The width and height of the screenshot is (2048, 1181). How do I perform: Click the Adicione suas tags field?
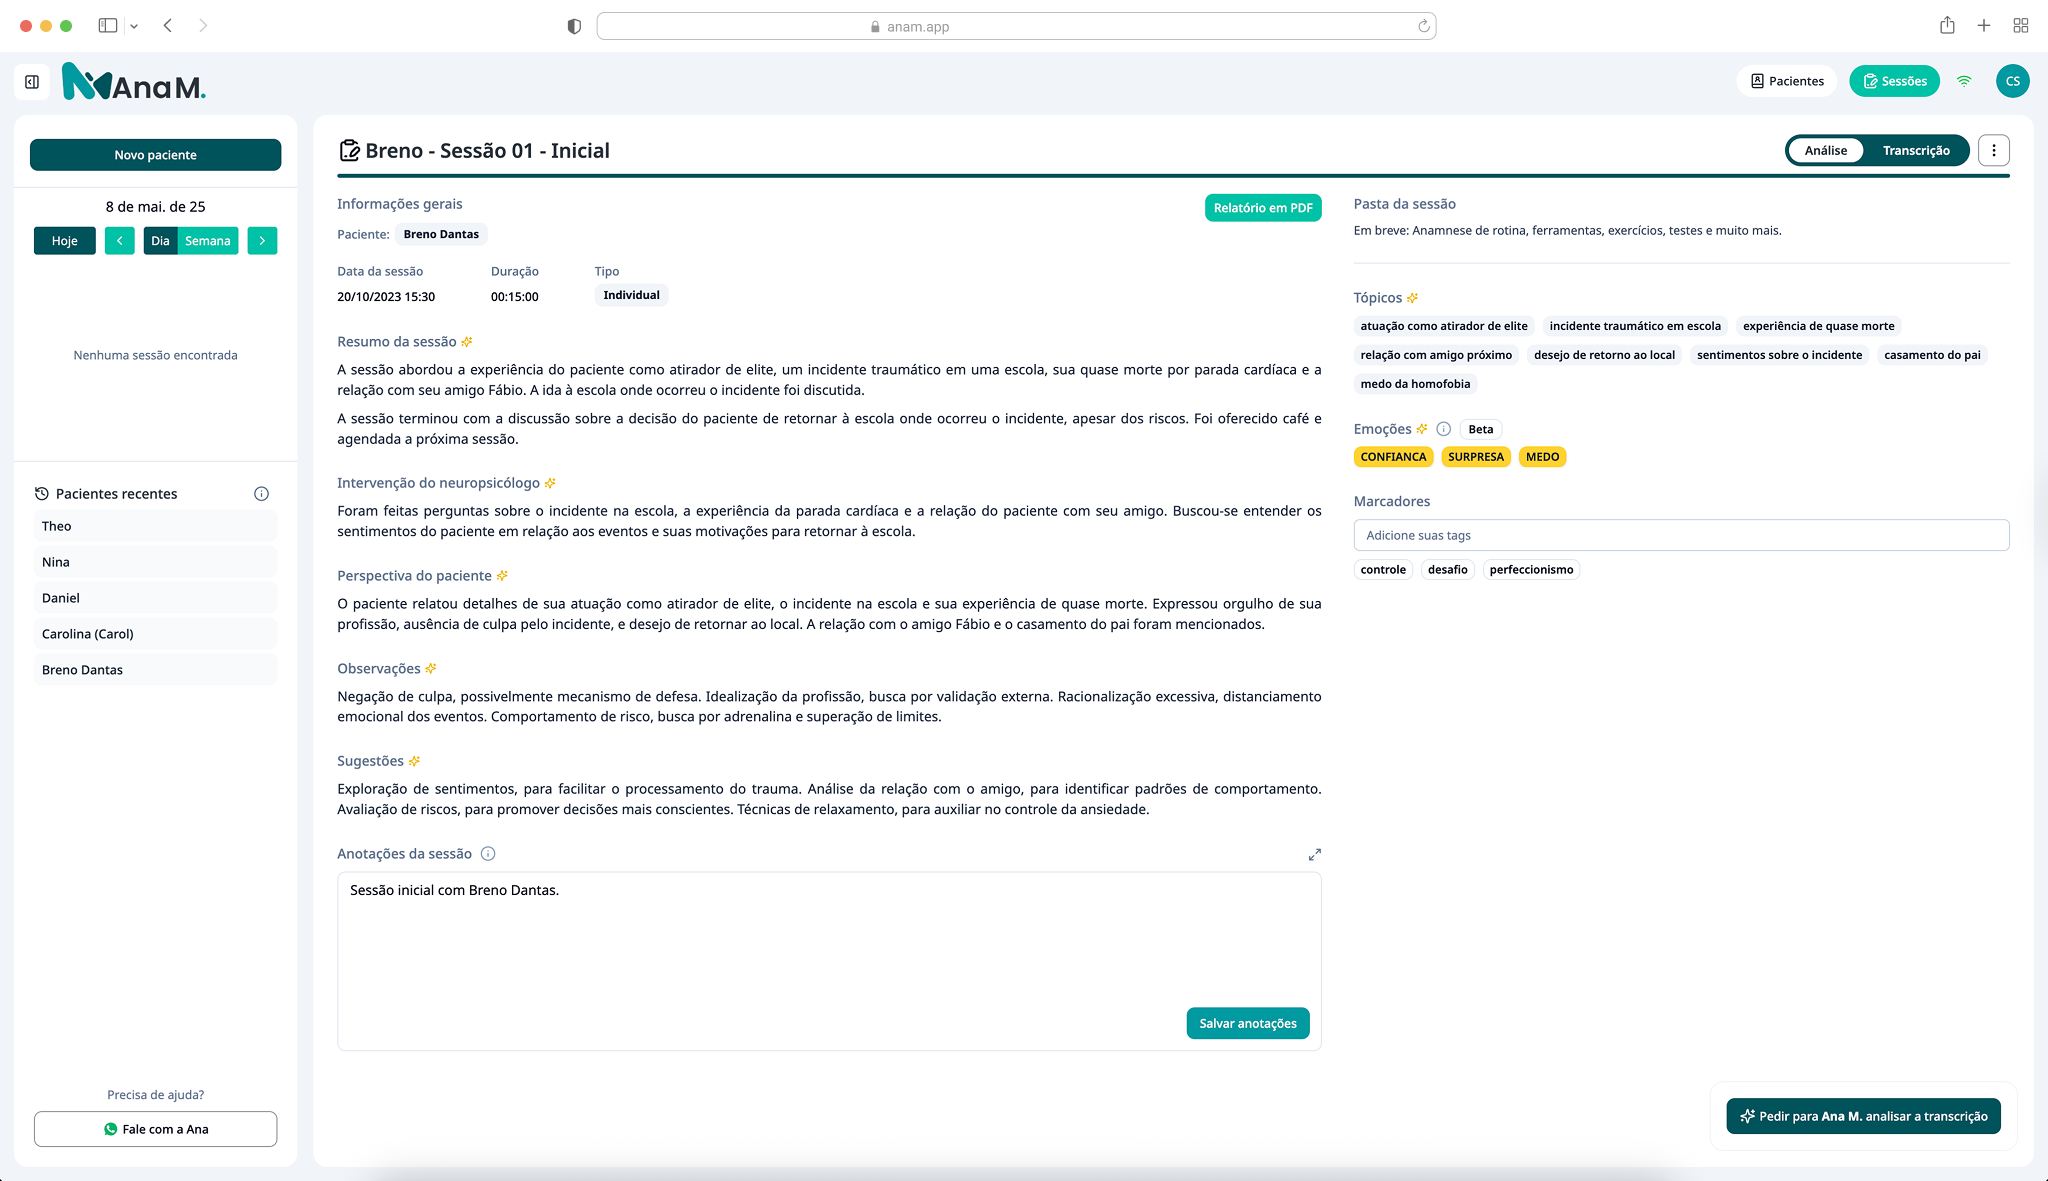pos(1681,535)
